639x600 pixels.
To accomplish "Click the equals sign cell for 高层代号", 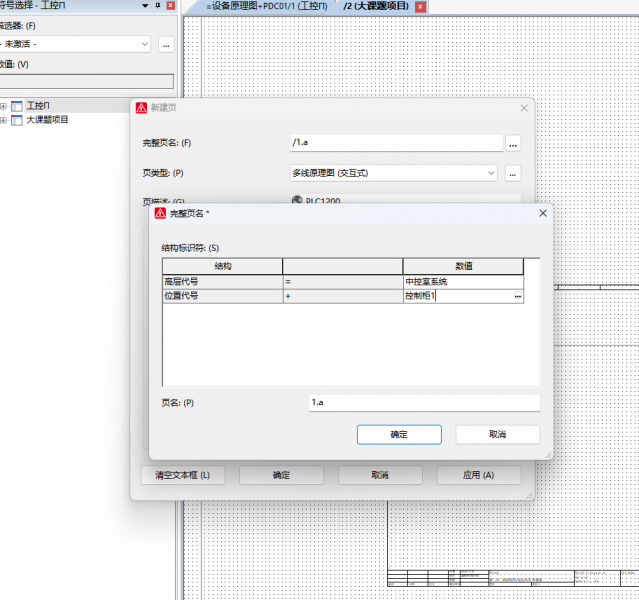I will [343, 282].
